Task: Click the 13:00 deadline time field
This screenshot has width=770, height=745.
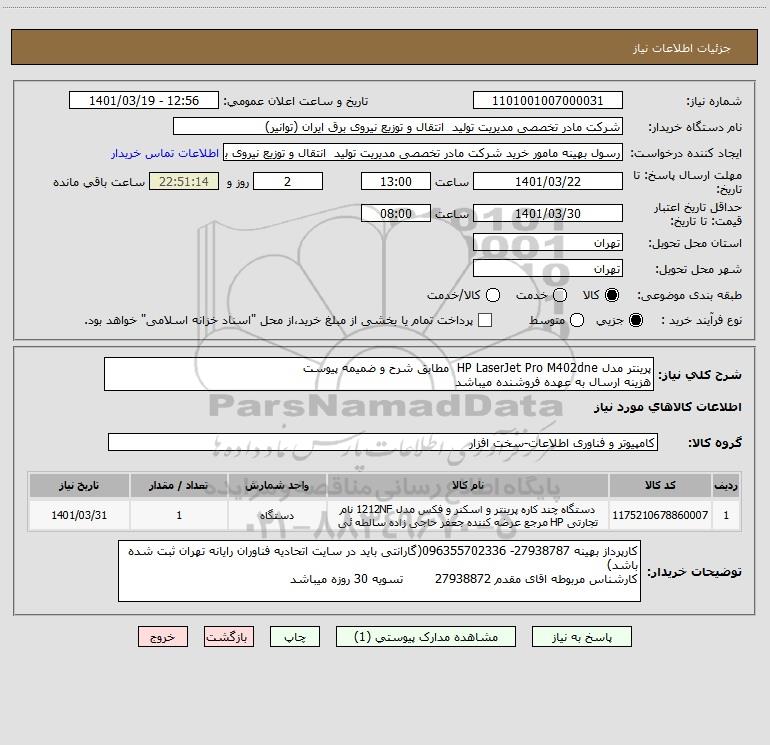Action: pyautogui.click(x=396, y=182)
